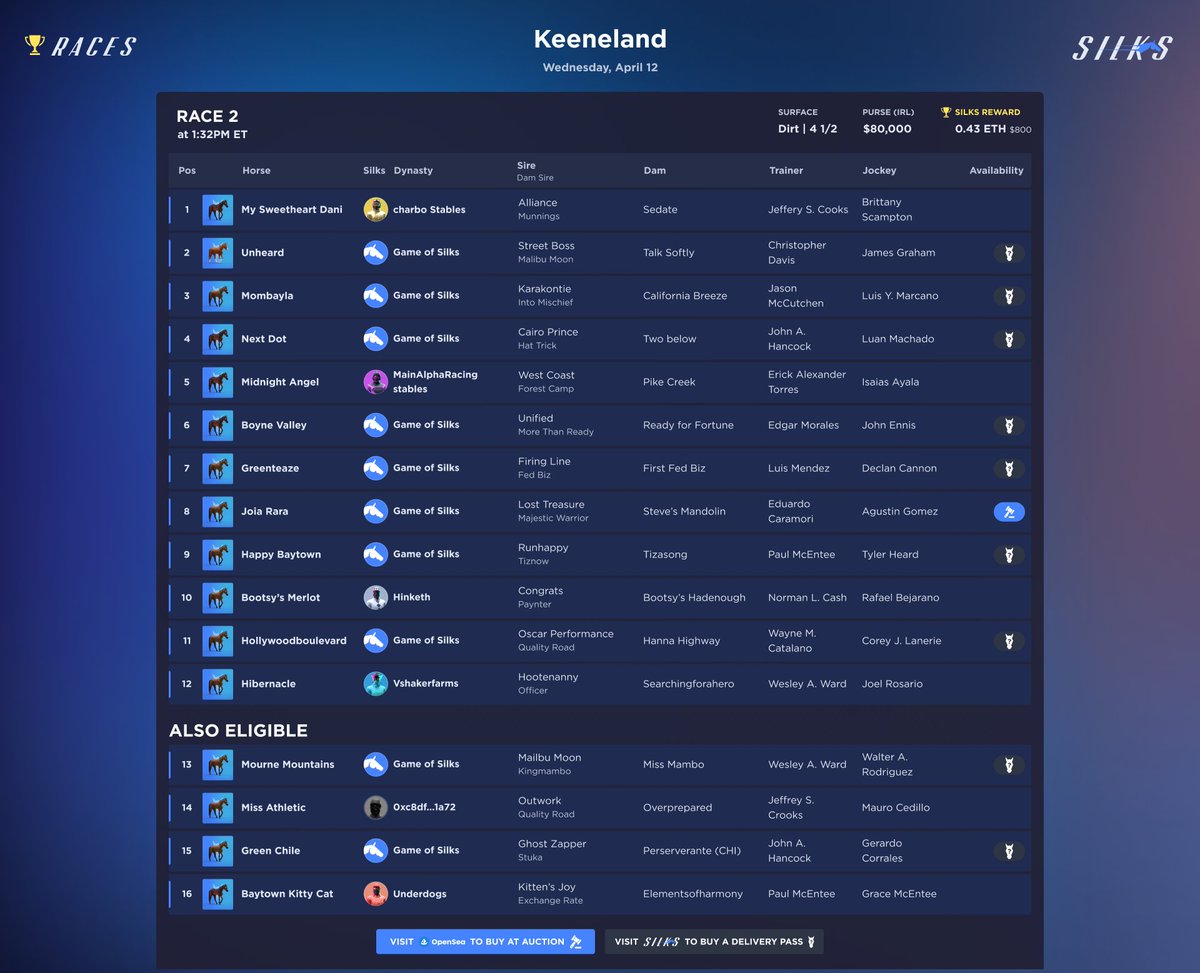
Task: Click the MainAlphaRacing stables avatar
Action: tap(375, 382)
